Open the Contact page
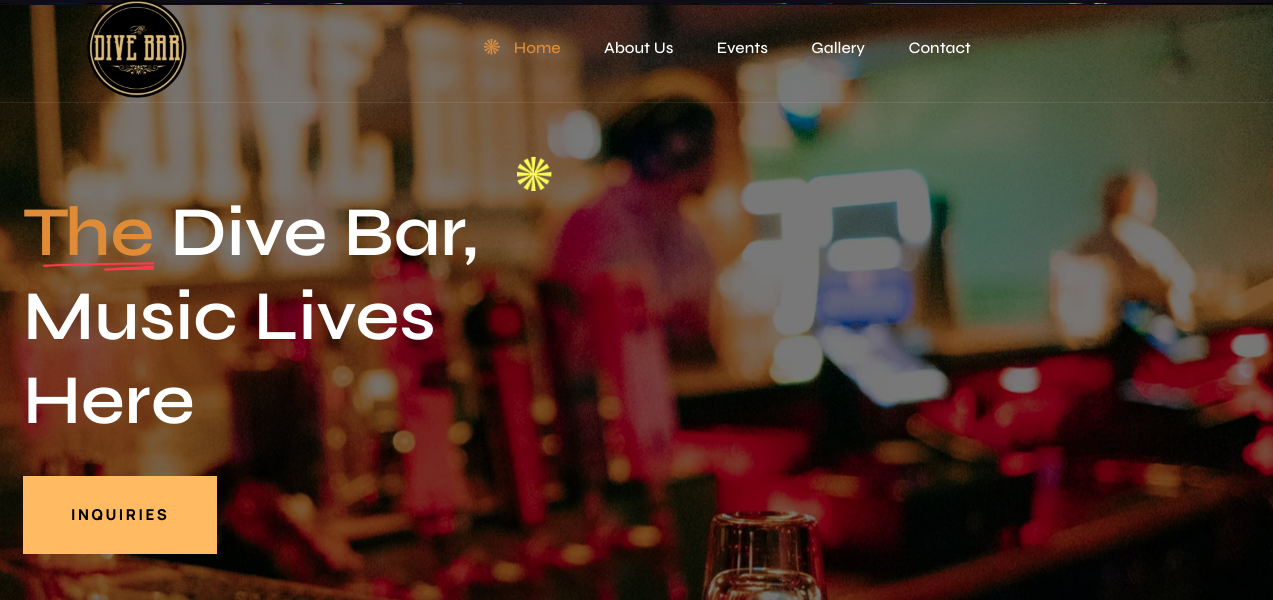The height and width of the screenshot is (600, 1273). pyautogui.click(x=939, y=48)
